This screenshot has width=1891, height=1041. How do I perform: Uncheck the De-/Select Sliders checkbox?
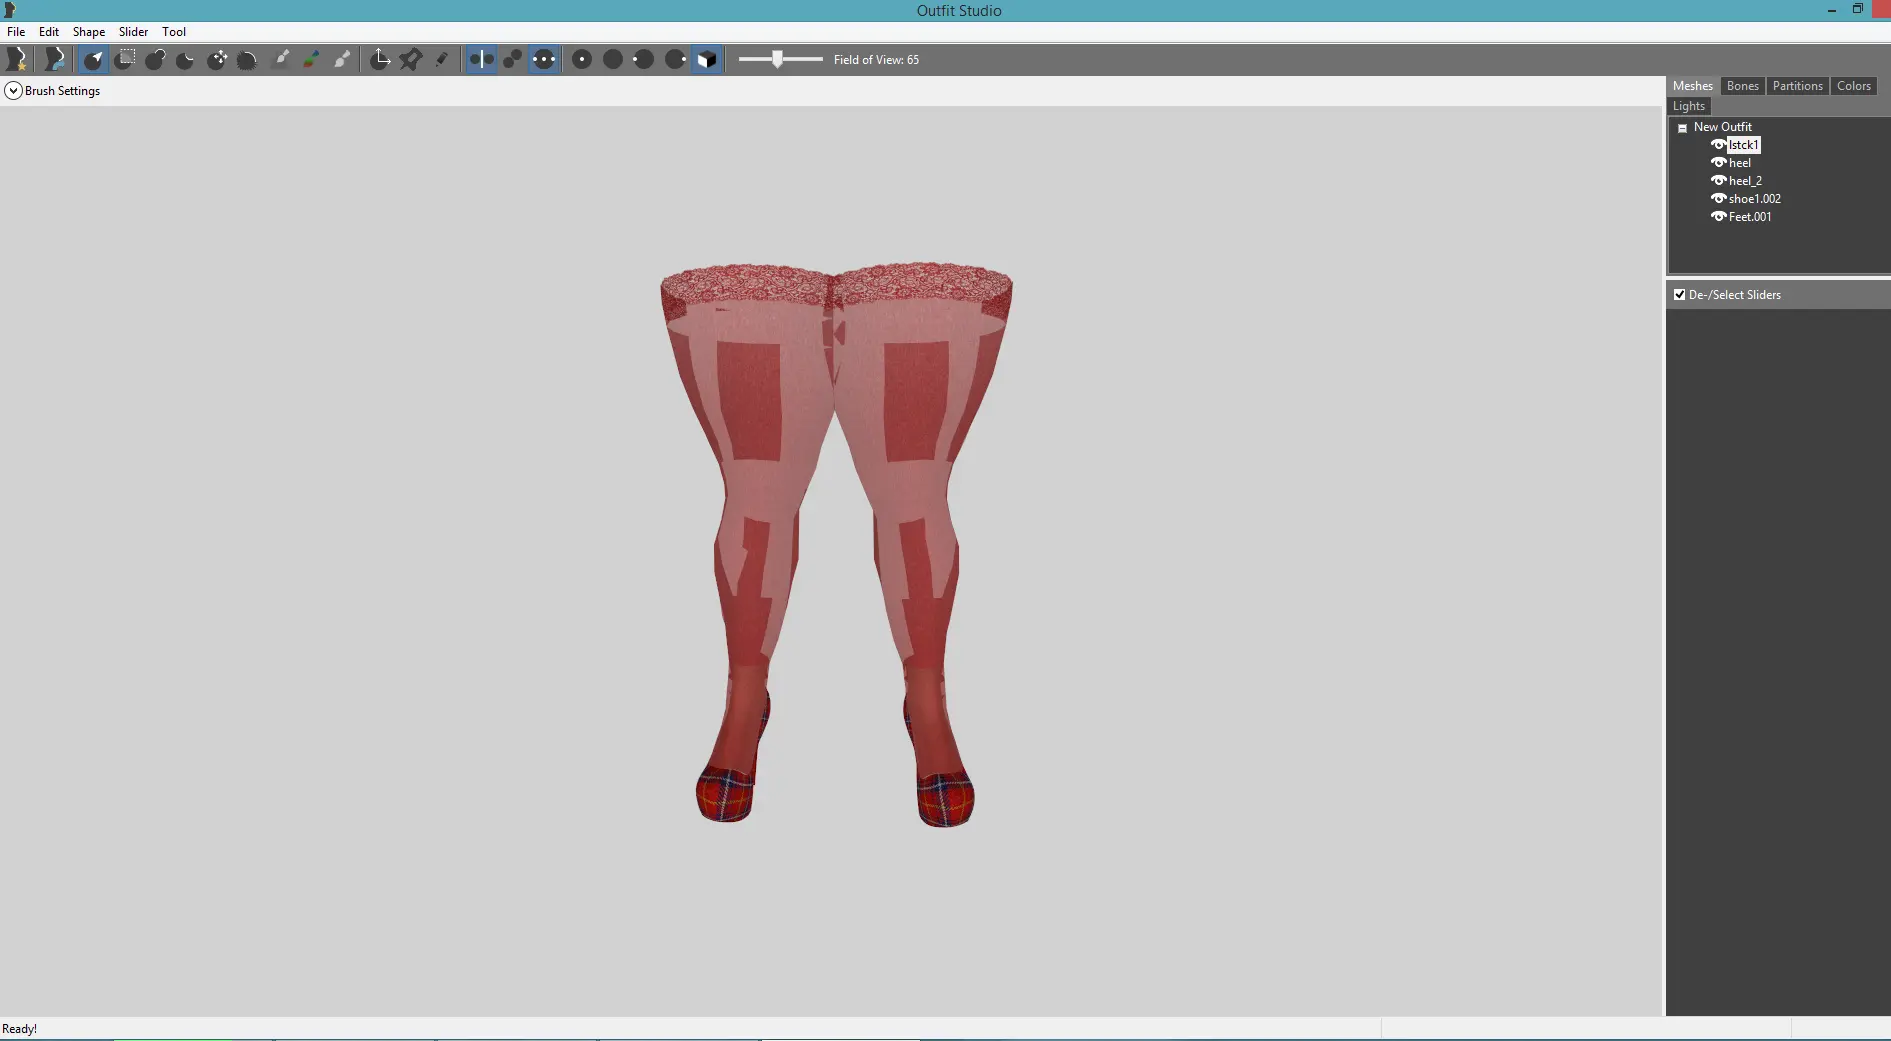(1679, 295)
